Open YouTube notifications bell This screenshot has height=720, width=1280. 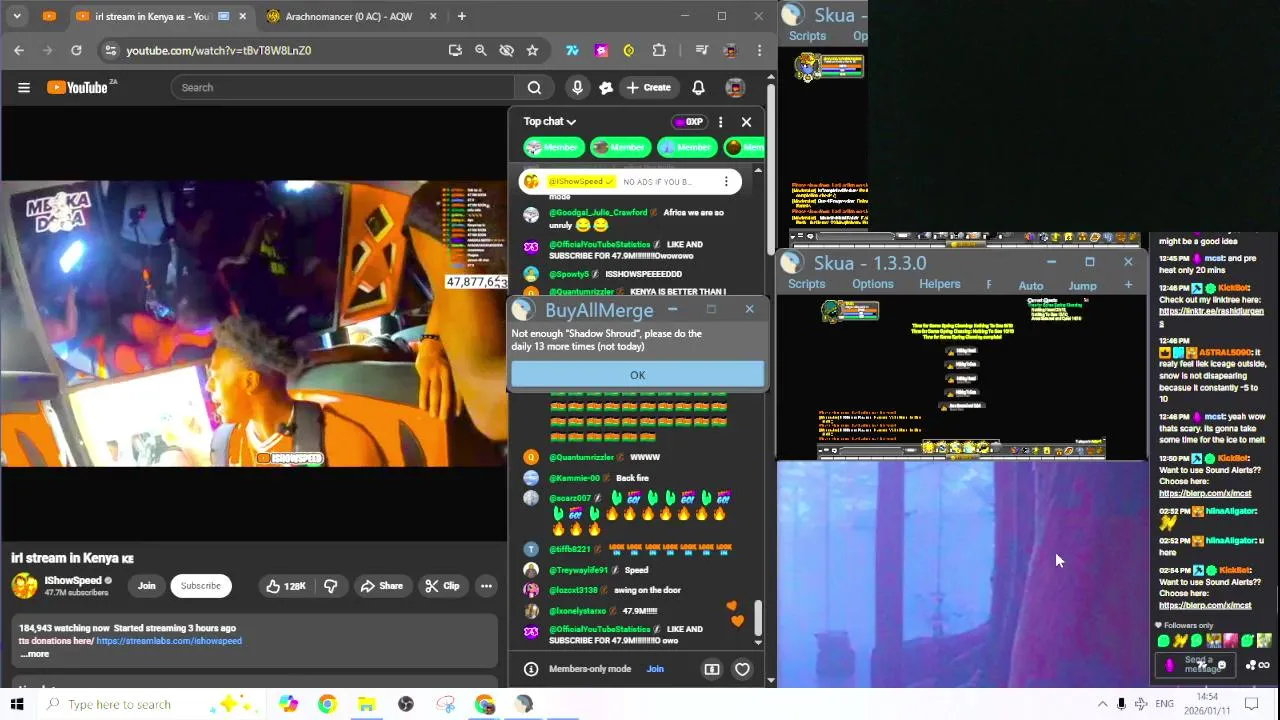pos(698,87)
